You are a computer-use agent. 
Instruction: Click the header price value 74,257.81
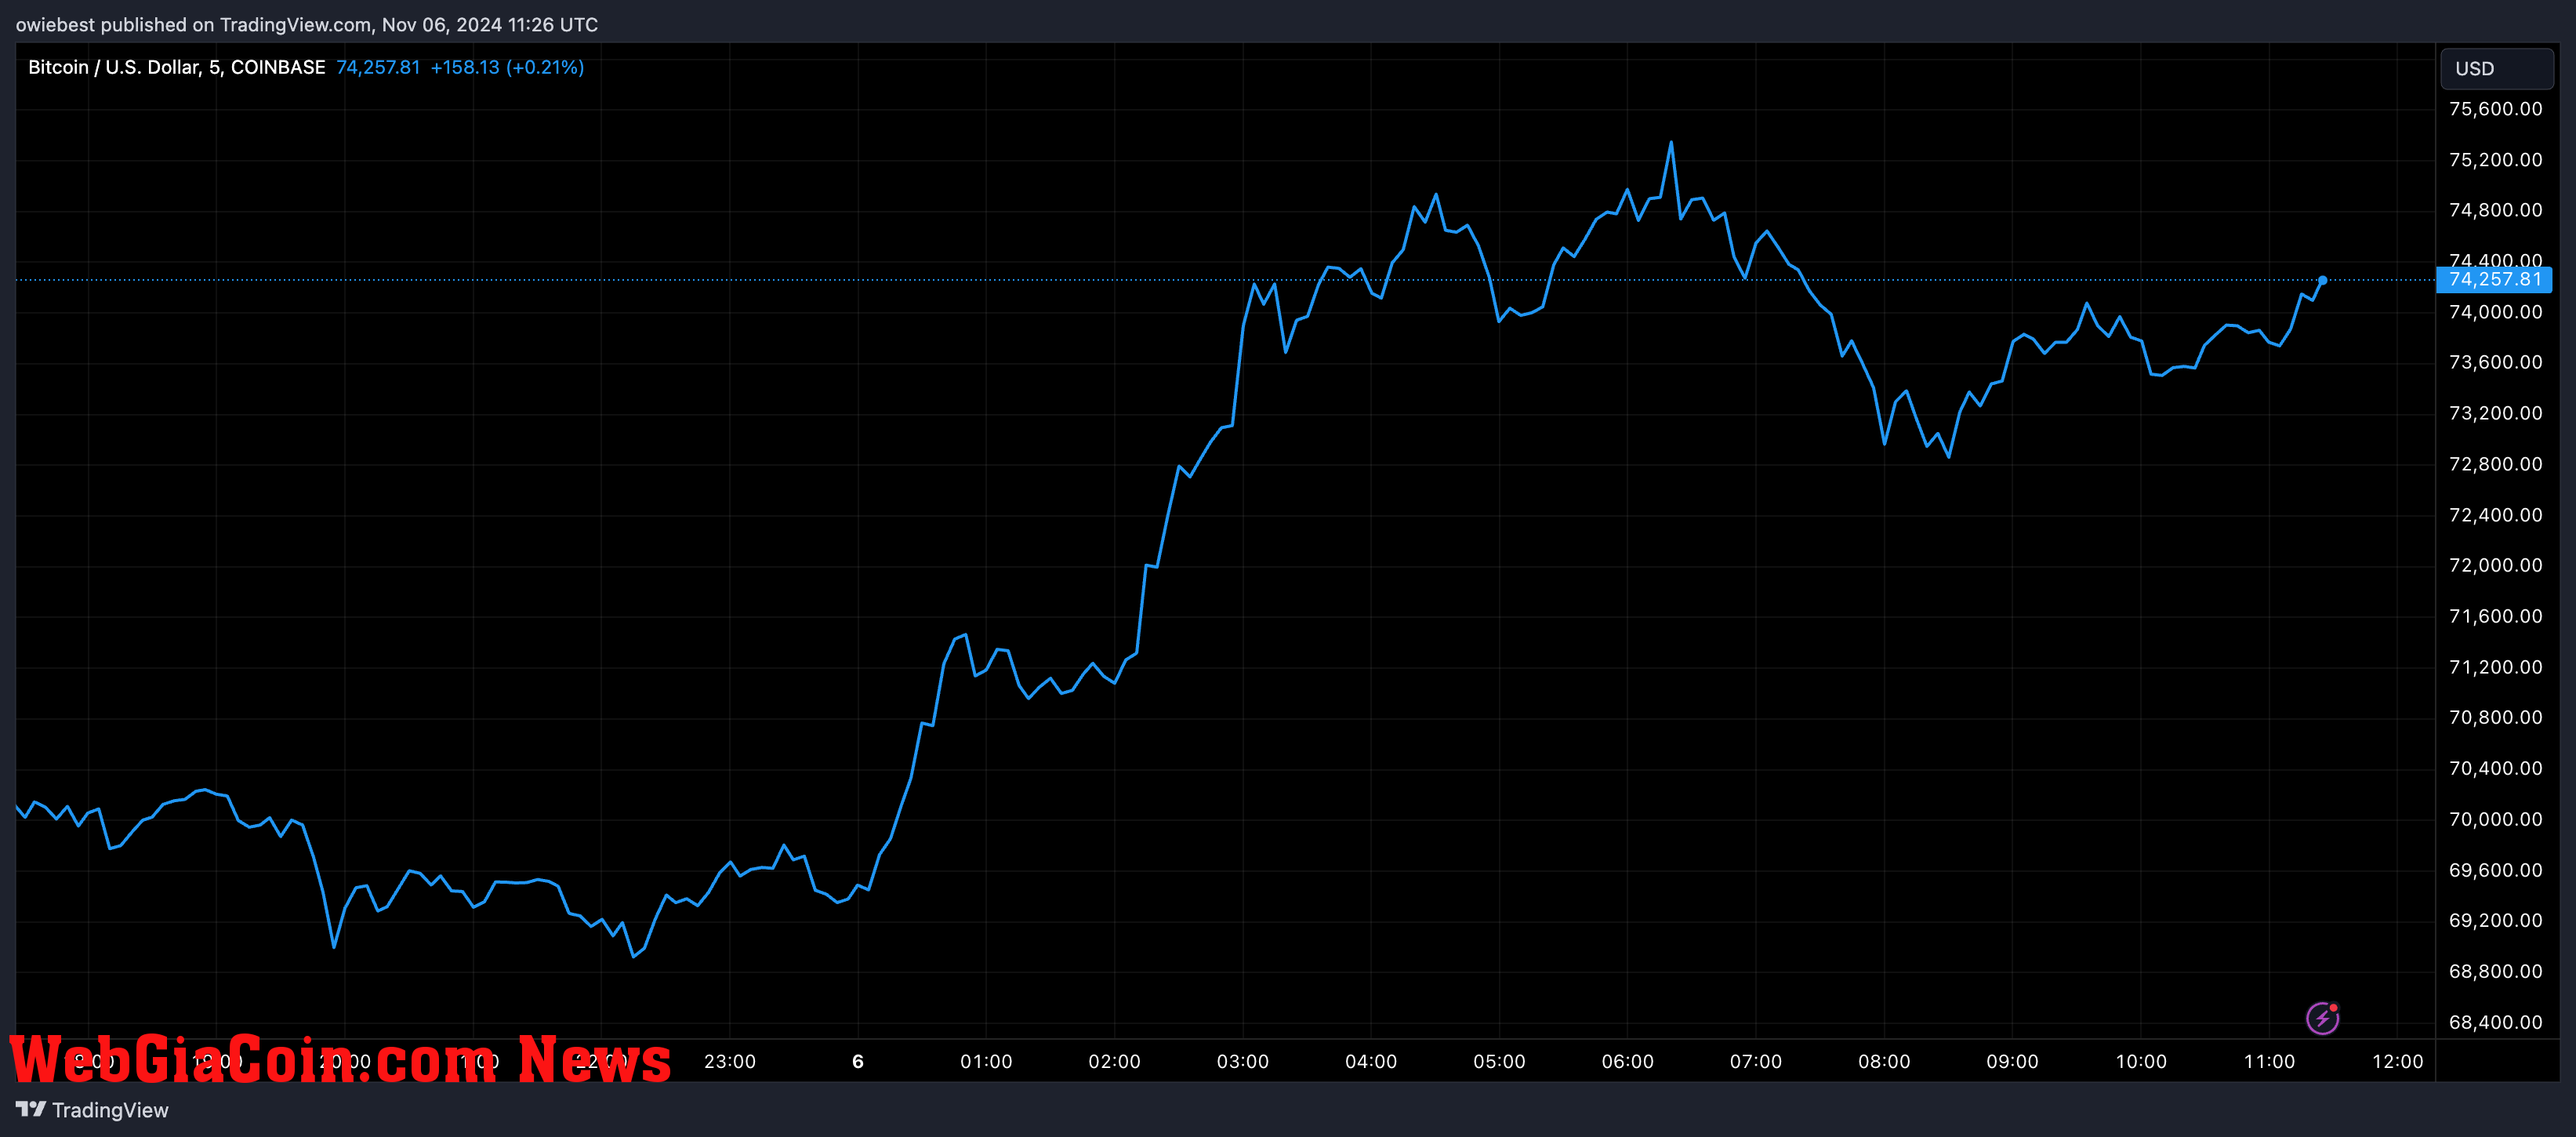tap(378, 67)
